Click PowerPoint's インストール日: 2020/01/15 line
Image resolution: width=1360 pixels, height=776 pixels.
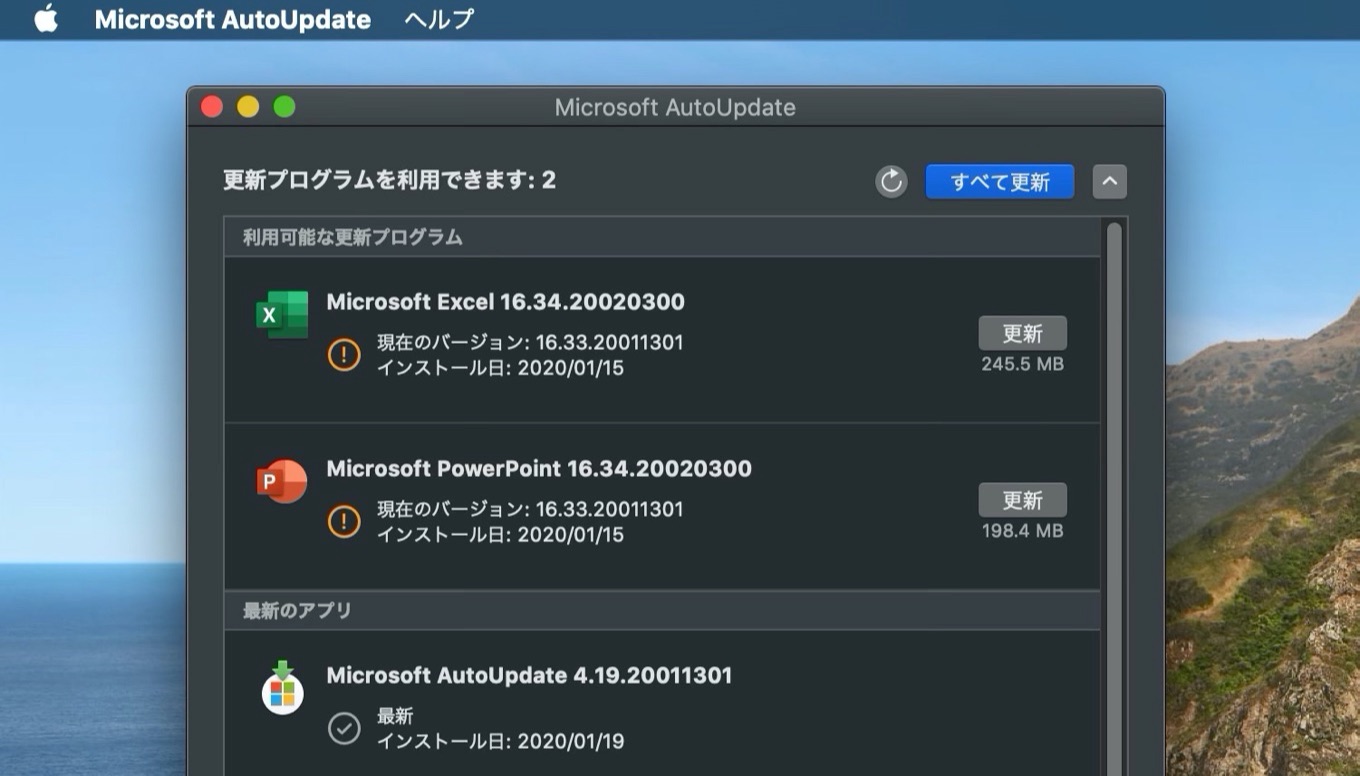click(x=500, y=535)
